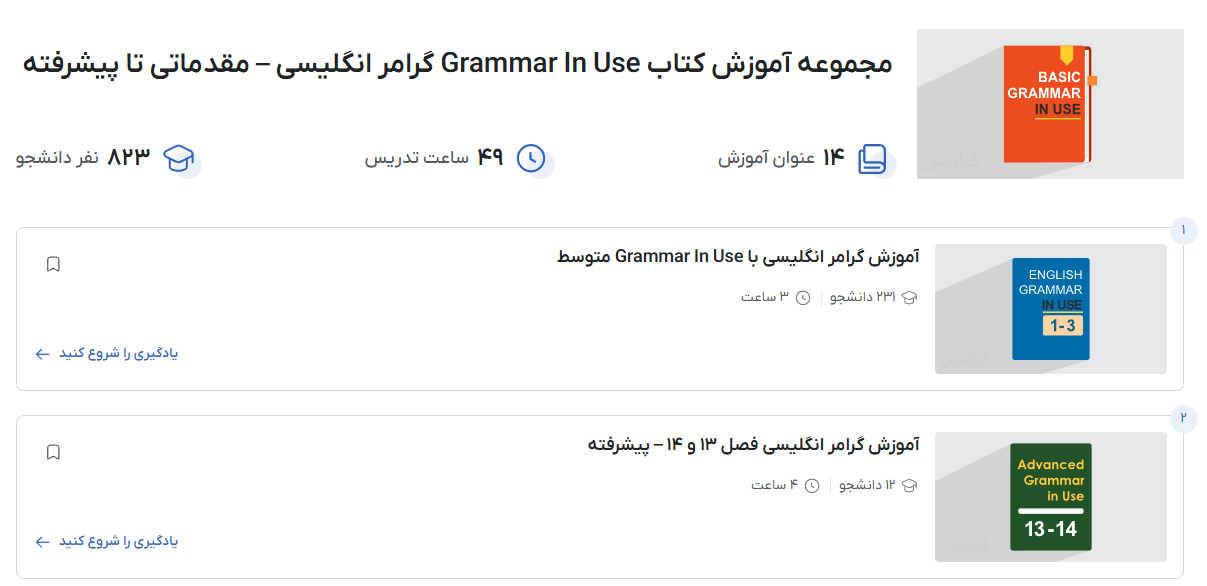
Task: Click the clock icon beside «۴۹ ساعت تدریس»
Action: (x=531, y=156)
